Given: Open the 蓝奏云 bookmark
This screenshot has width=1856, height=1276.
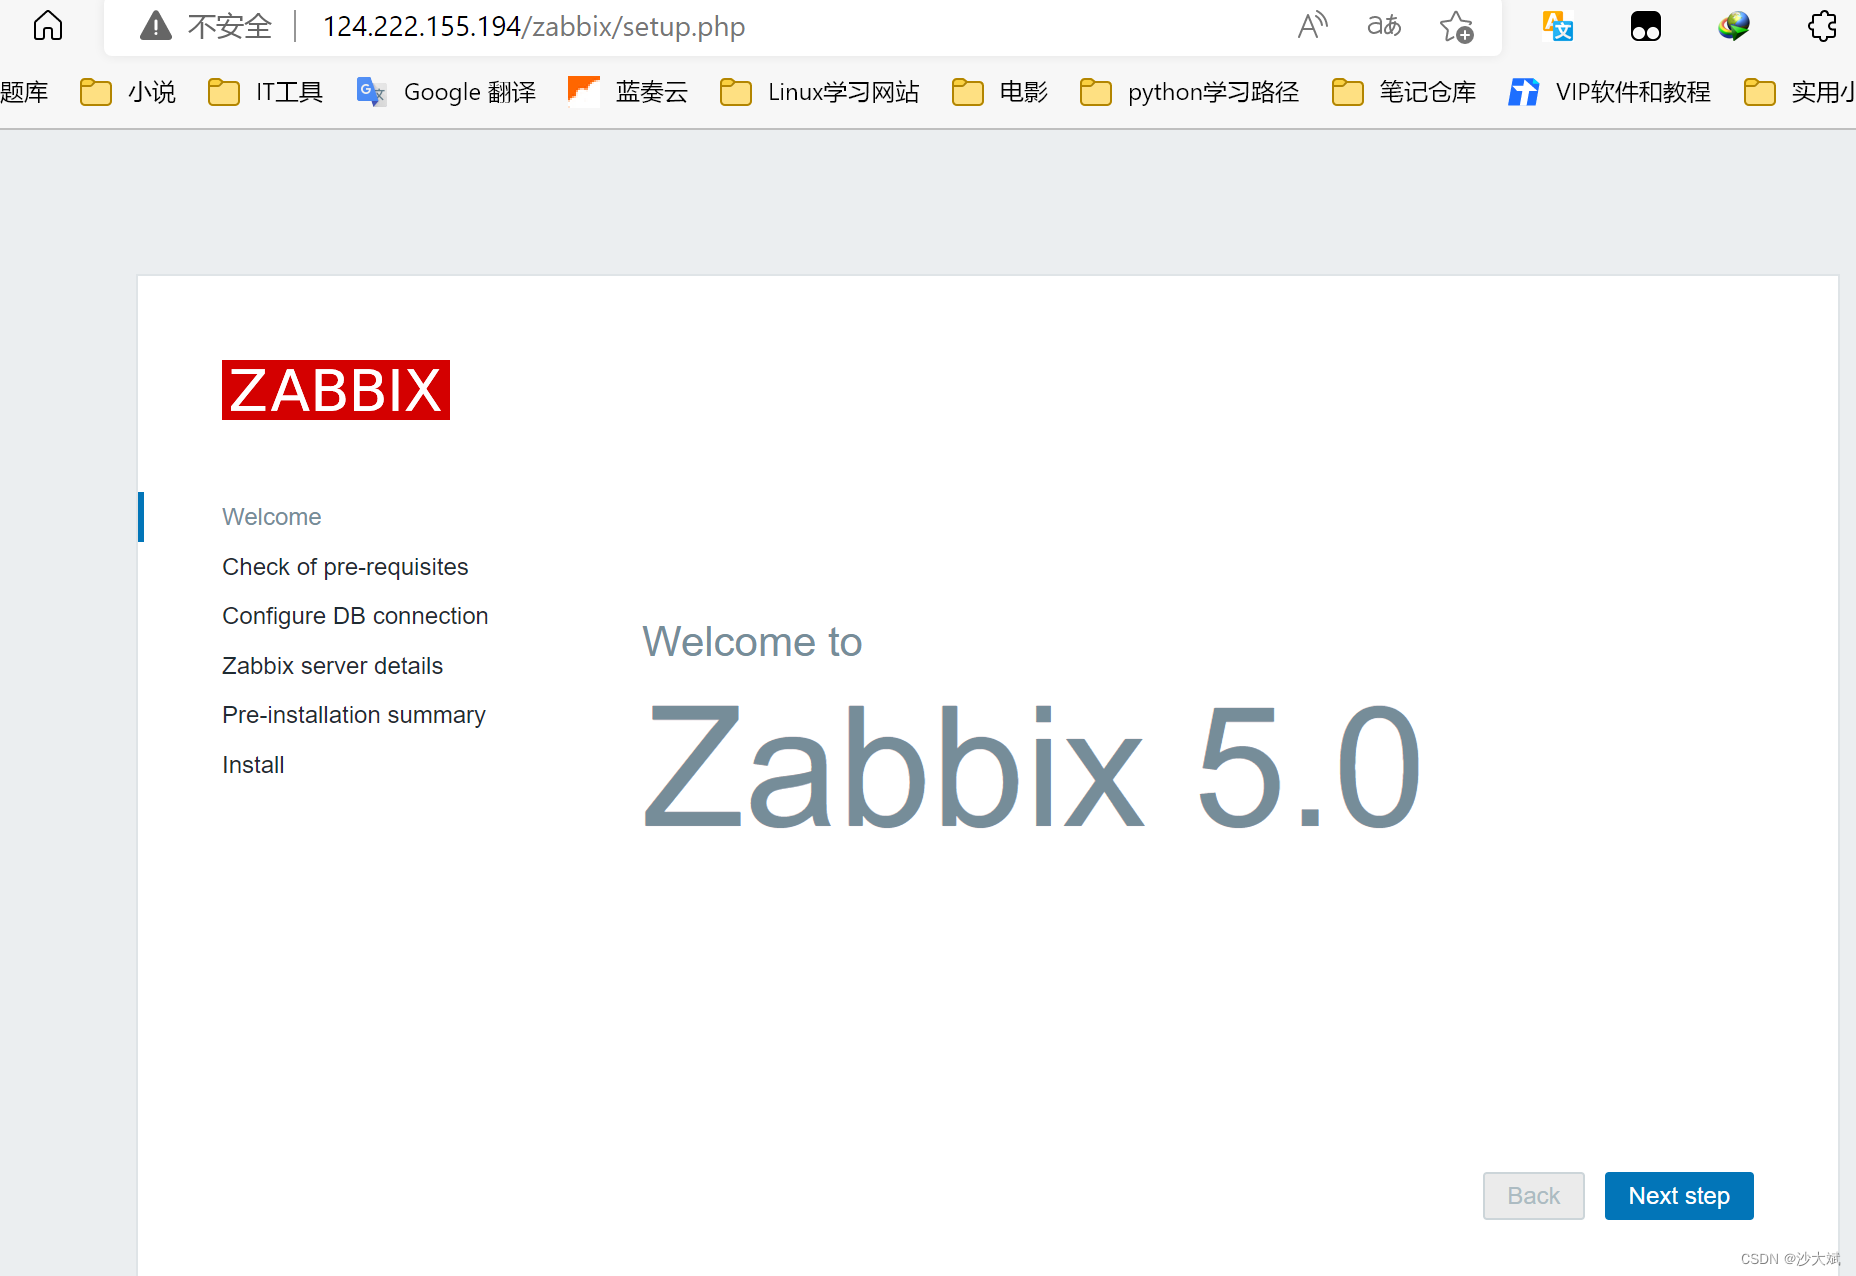Looking at the screenshot, I should (x=628, y=92).
